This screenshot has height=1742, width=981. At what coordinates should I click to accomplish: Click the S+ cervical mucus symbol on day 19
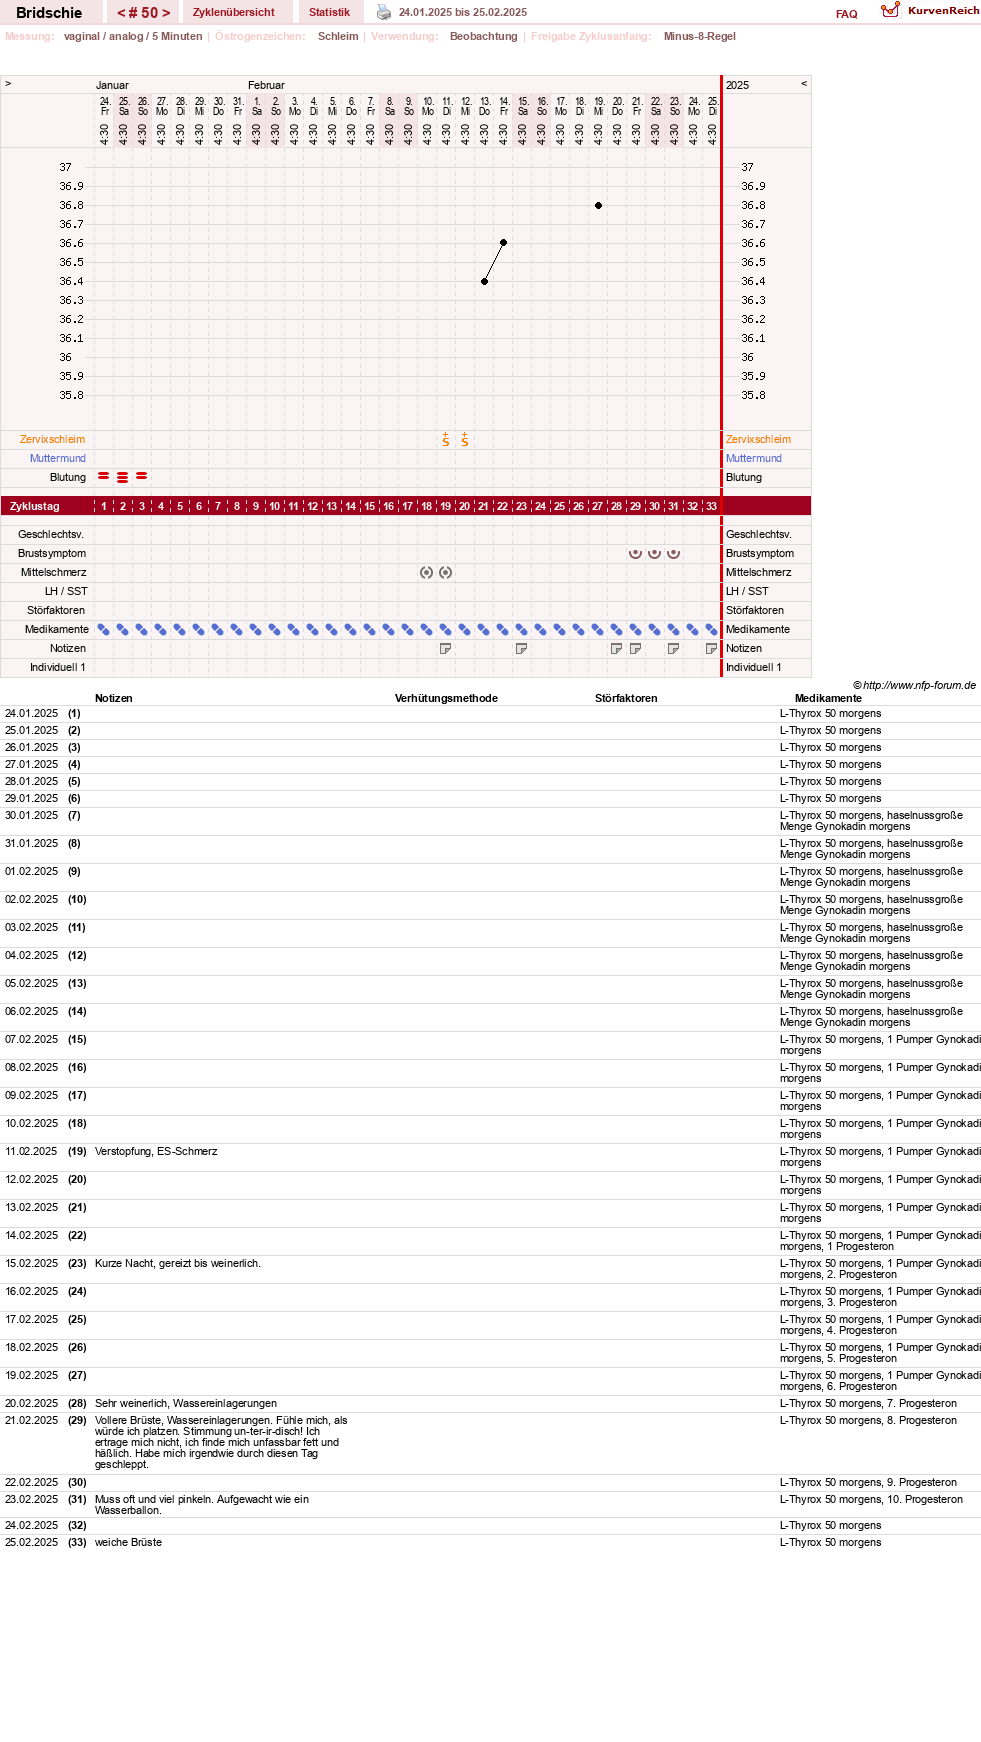tap(446, 439)
